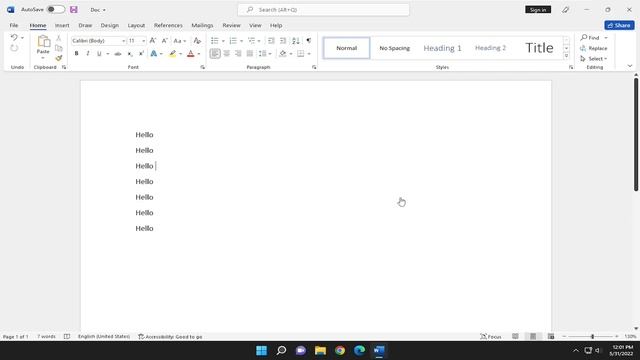The image size is (640, 360).
Task: Switch to the Insert tab
Action: pyautogui.click(x=62, y=25)
